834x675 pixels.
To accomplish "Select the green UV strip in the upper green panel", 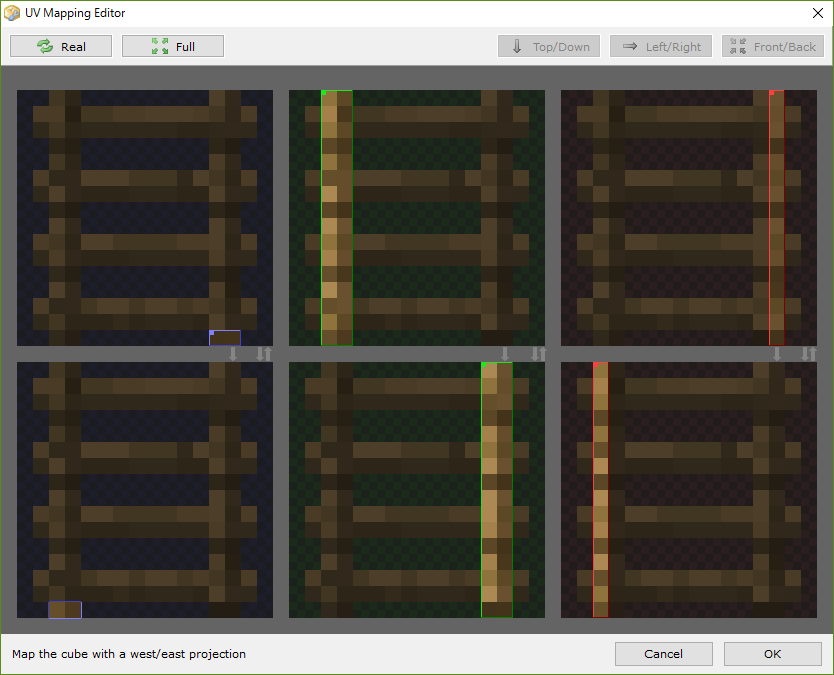I will [337, 218].
